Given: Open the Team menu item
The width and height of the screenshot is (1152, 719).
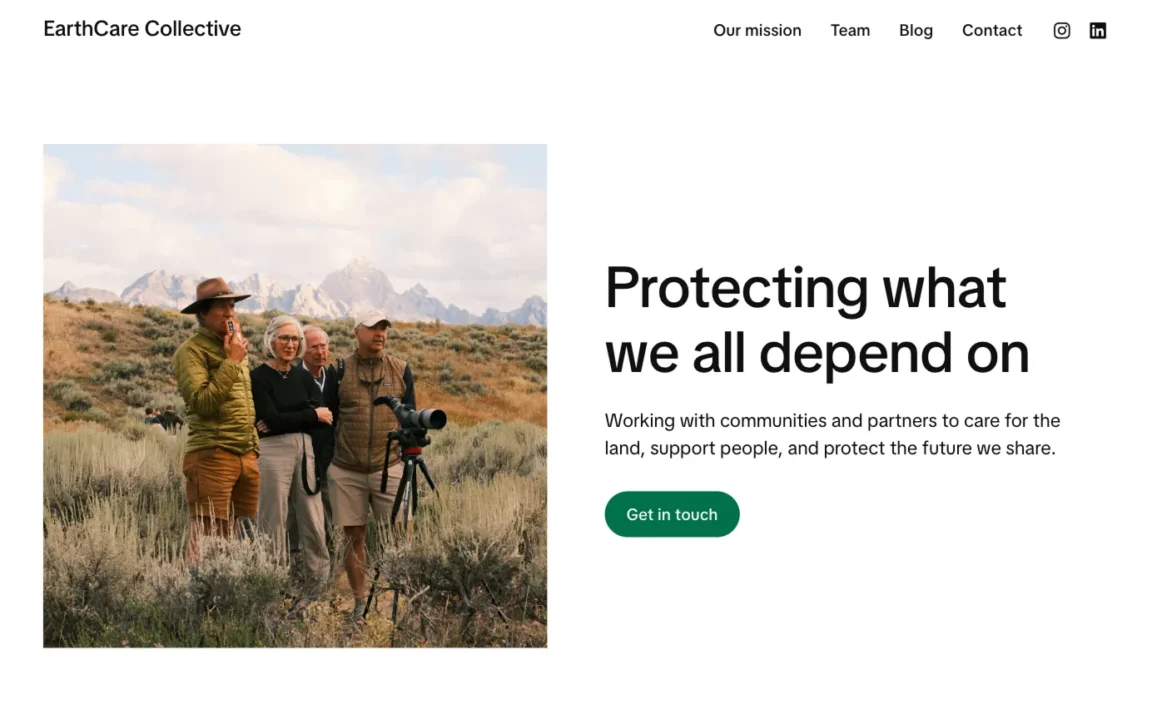Looking at the screenshot, I should 850,30.
